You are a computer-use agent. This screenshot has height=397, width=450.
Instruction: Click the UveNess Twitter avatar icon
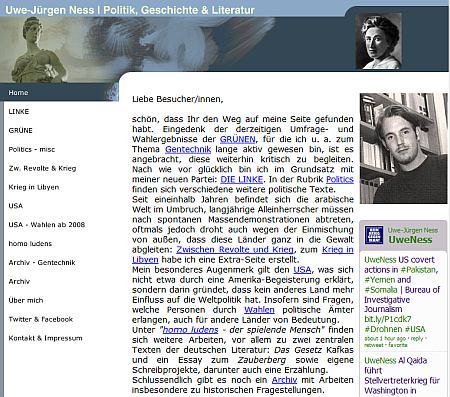coord(374,235)
